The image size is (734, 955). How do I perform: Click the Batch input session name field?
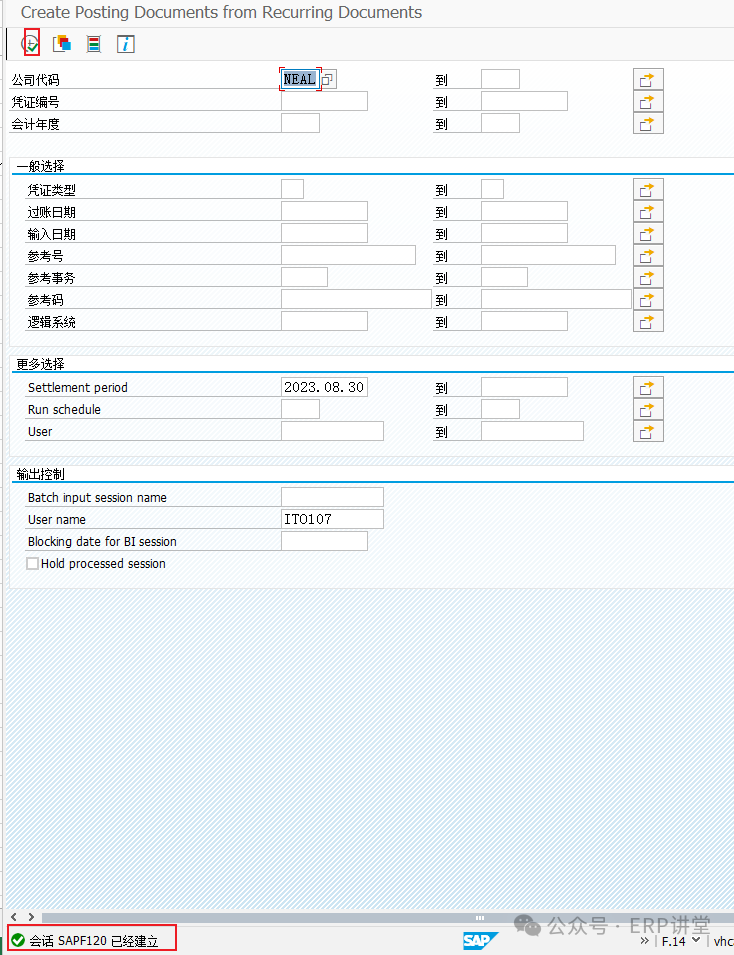click(331, 497)
